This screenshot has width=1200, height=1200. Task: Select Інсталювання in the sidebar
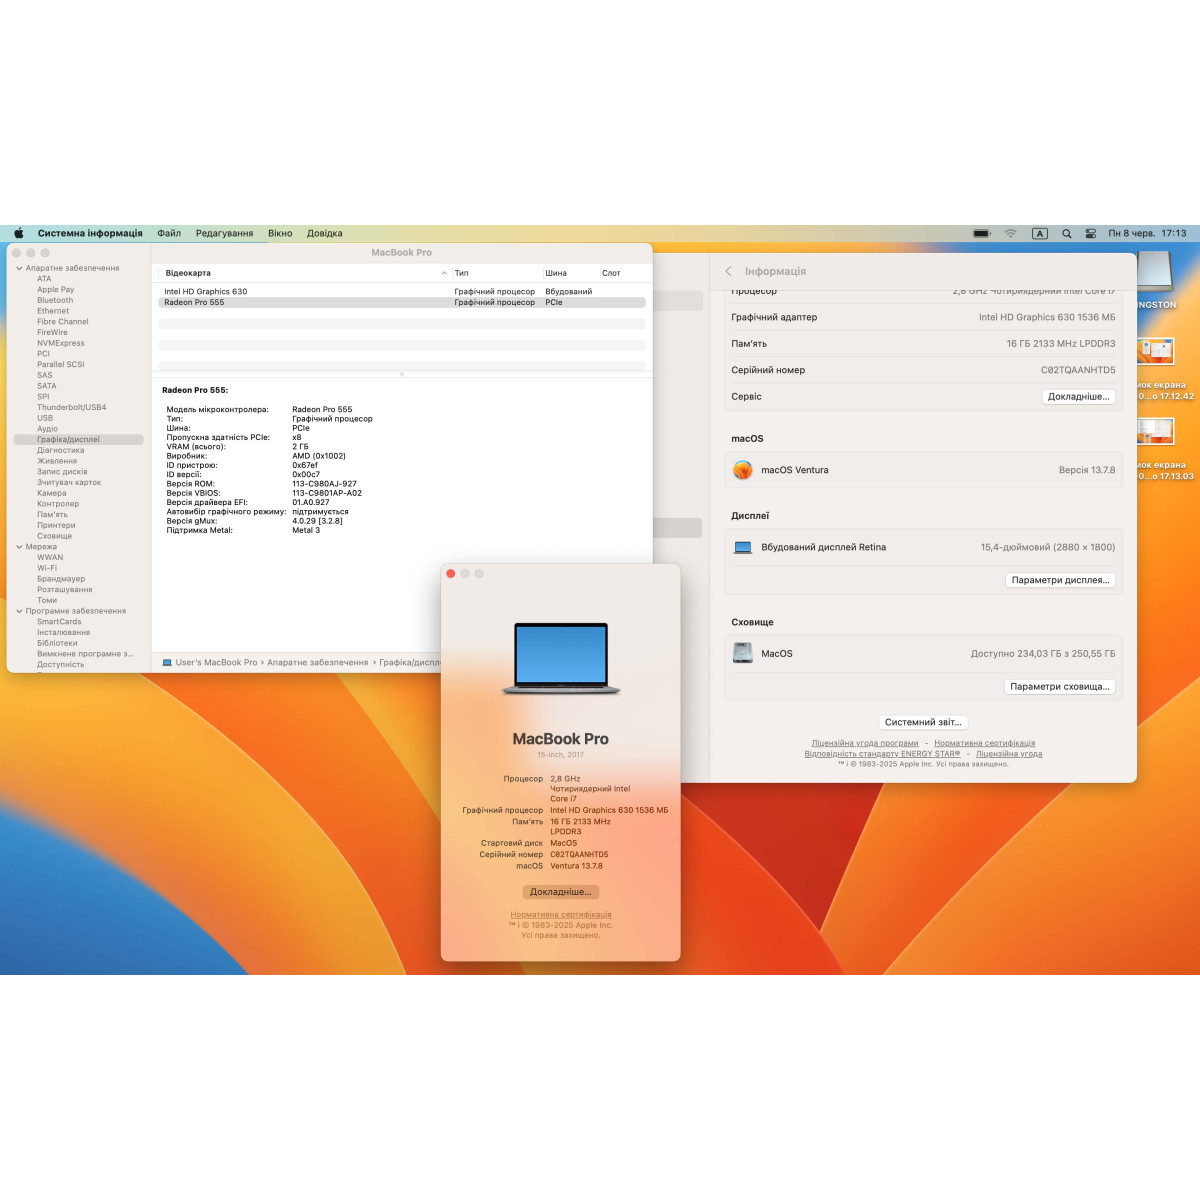point(63,632)
